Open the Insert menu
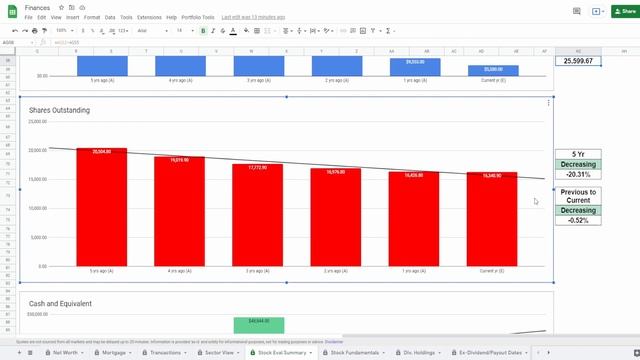 click(73, 18)
